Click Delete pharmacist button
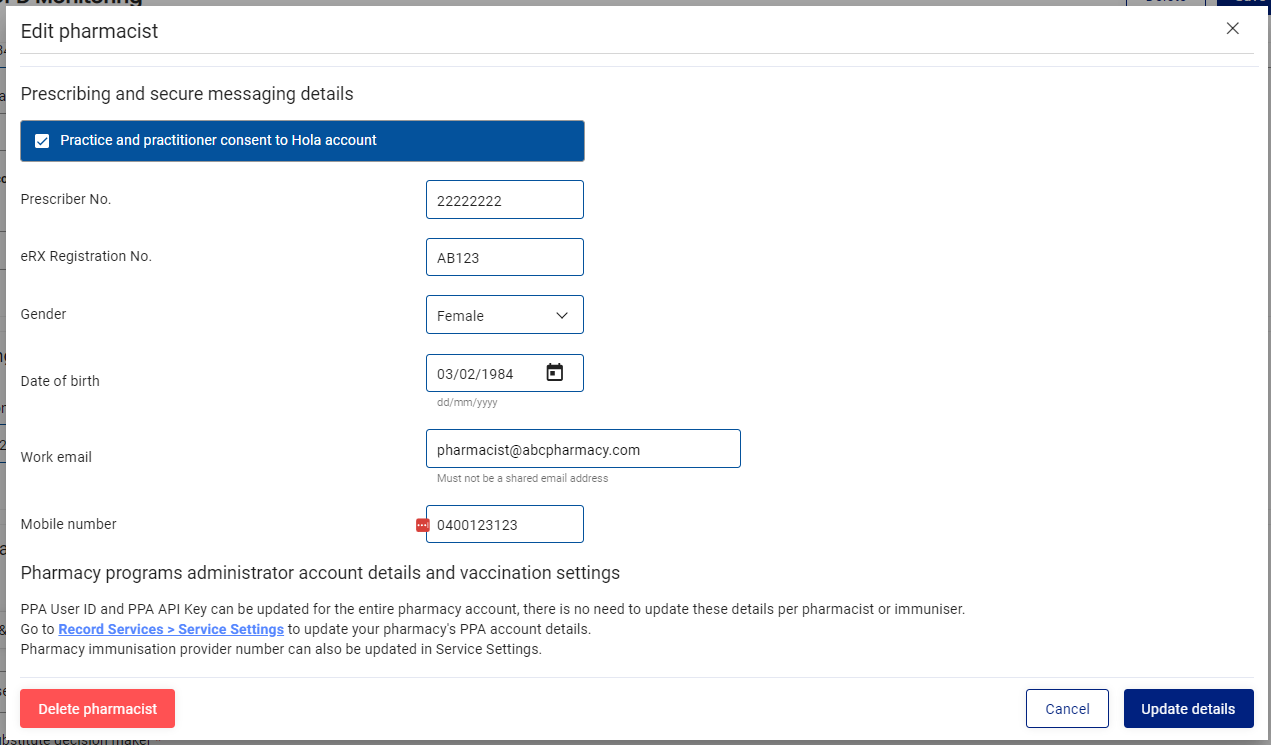The height and width of the screenshot is (745, 1271). click(98, 709)
